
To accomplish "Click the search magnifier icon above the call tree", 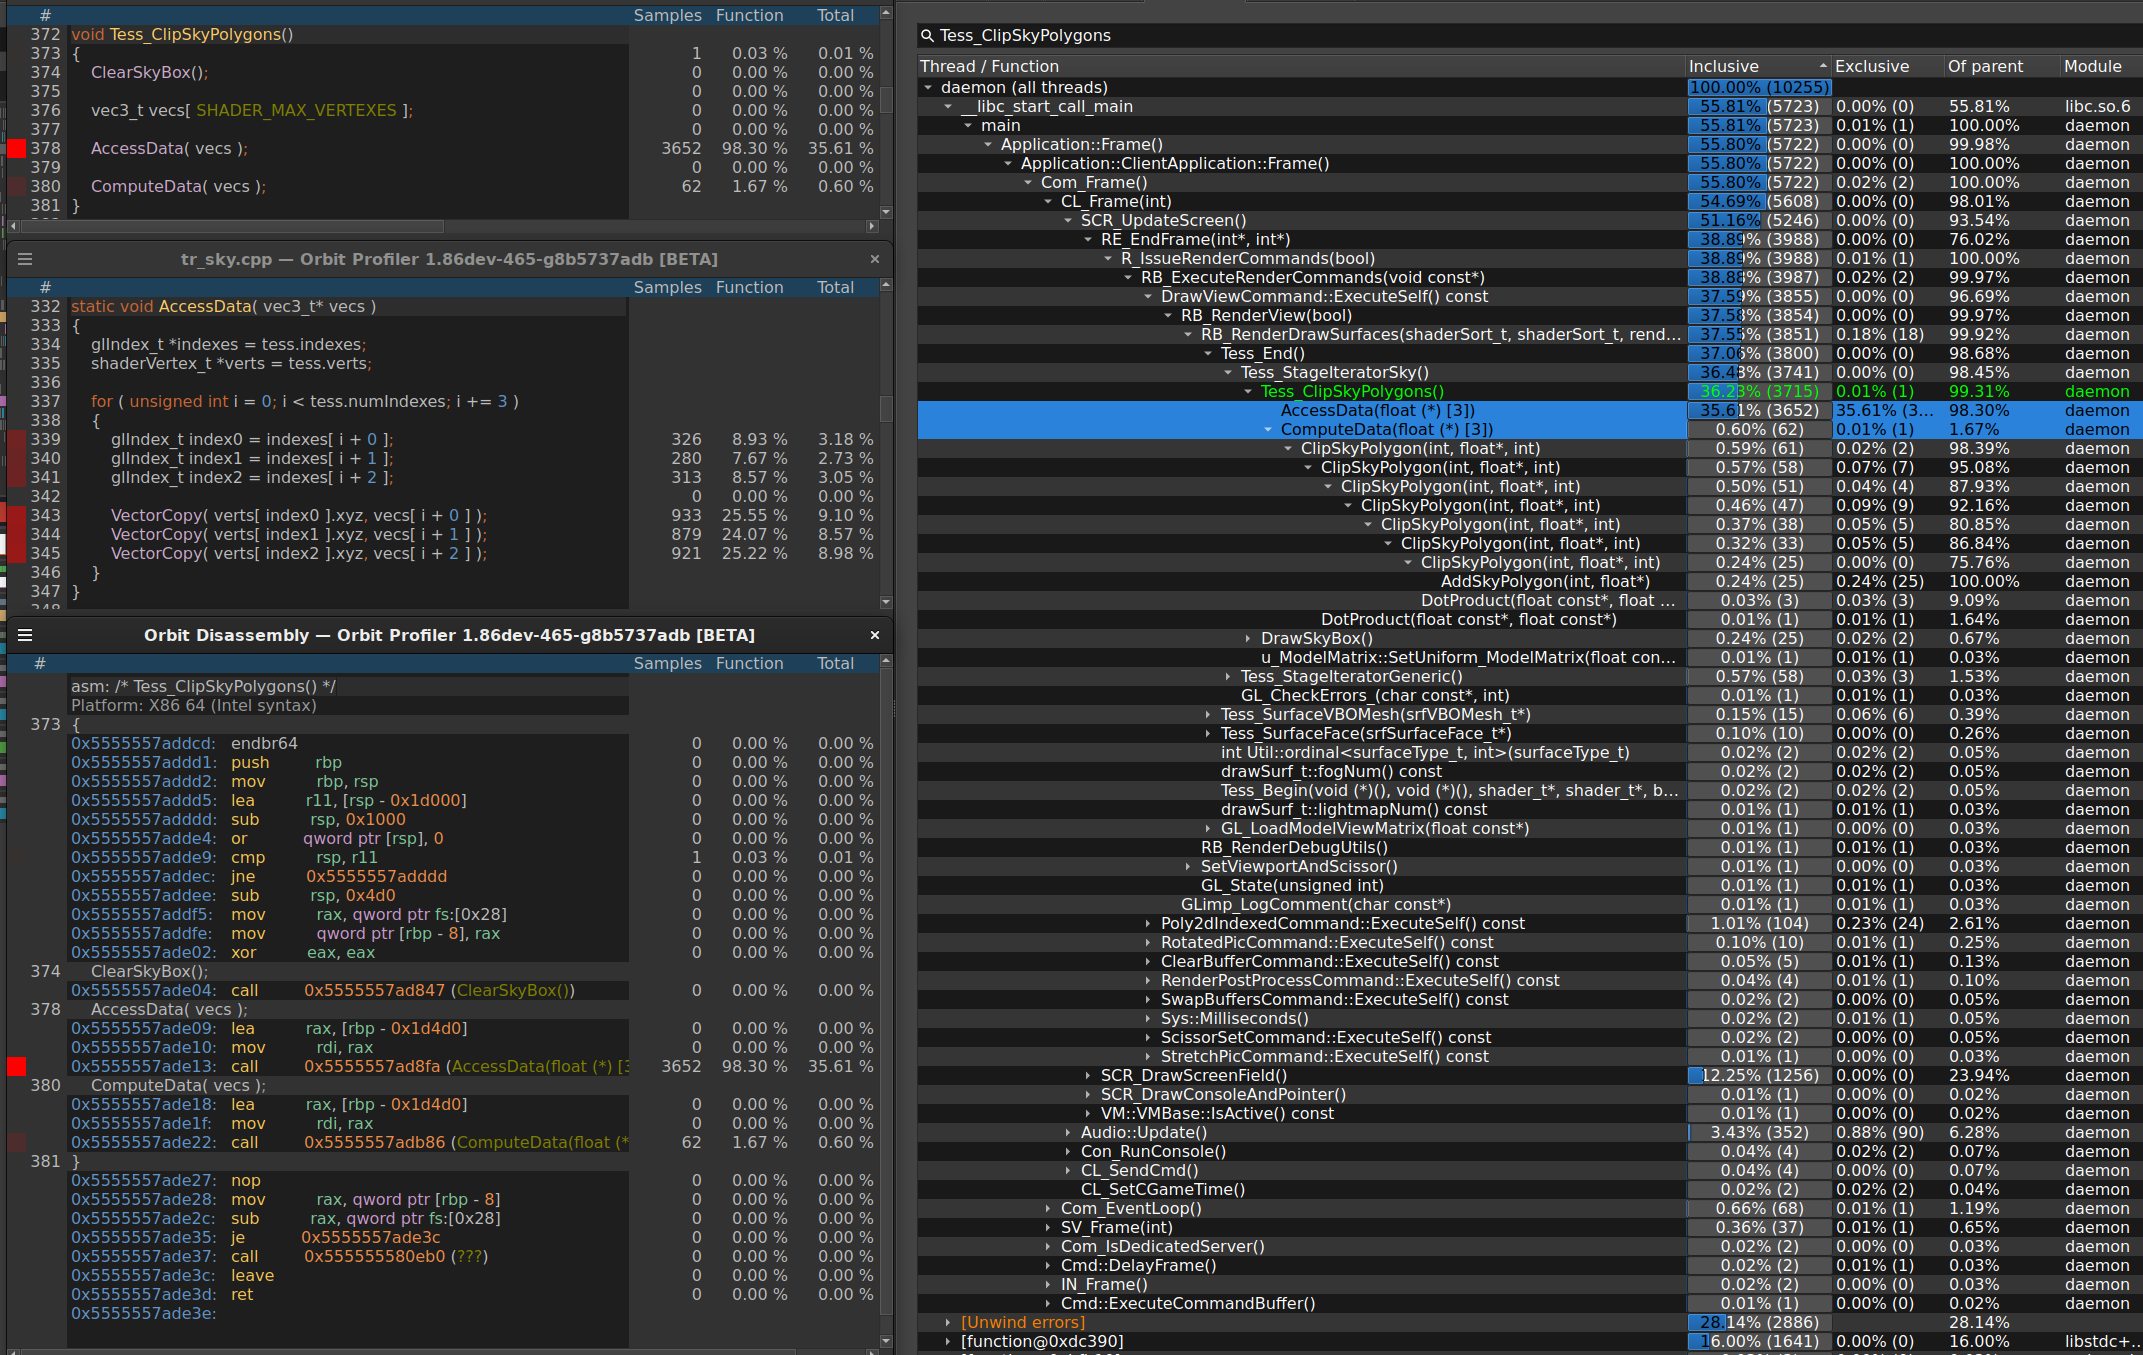I will (x=927, y=35).
